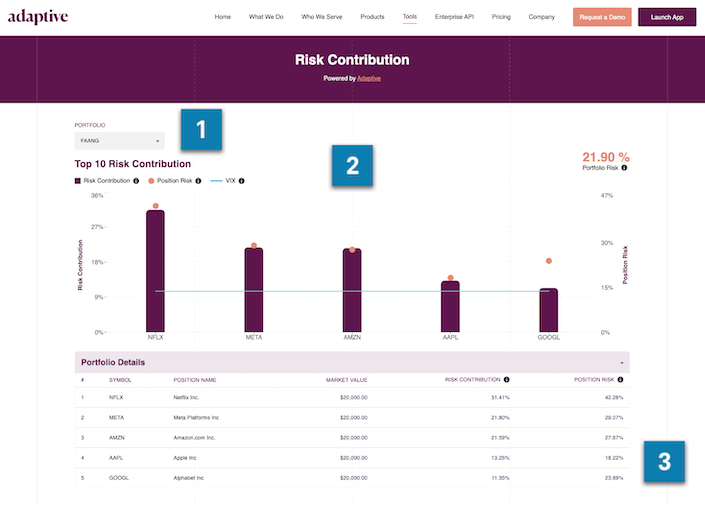
Task: Select Apple Inc position name
Action: pos(185,458)
